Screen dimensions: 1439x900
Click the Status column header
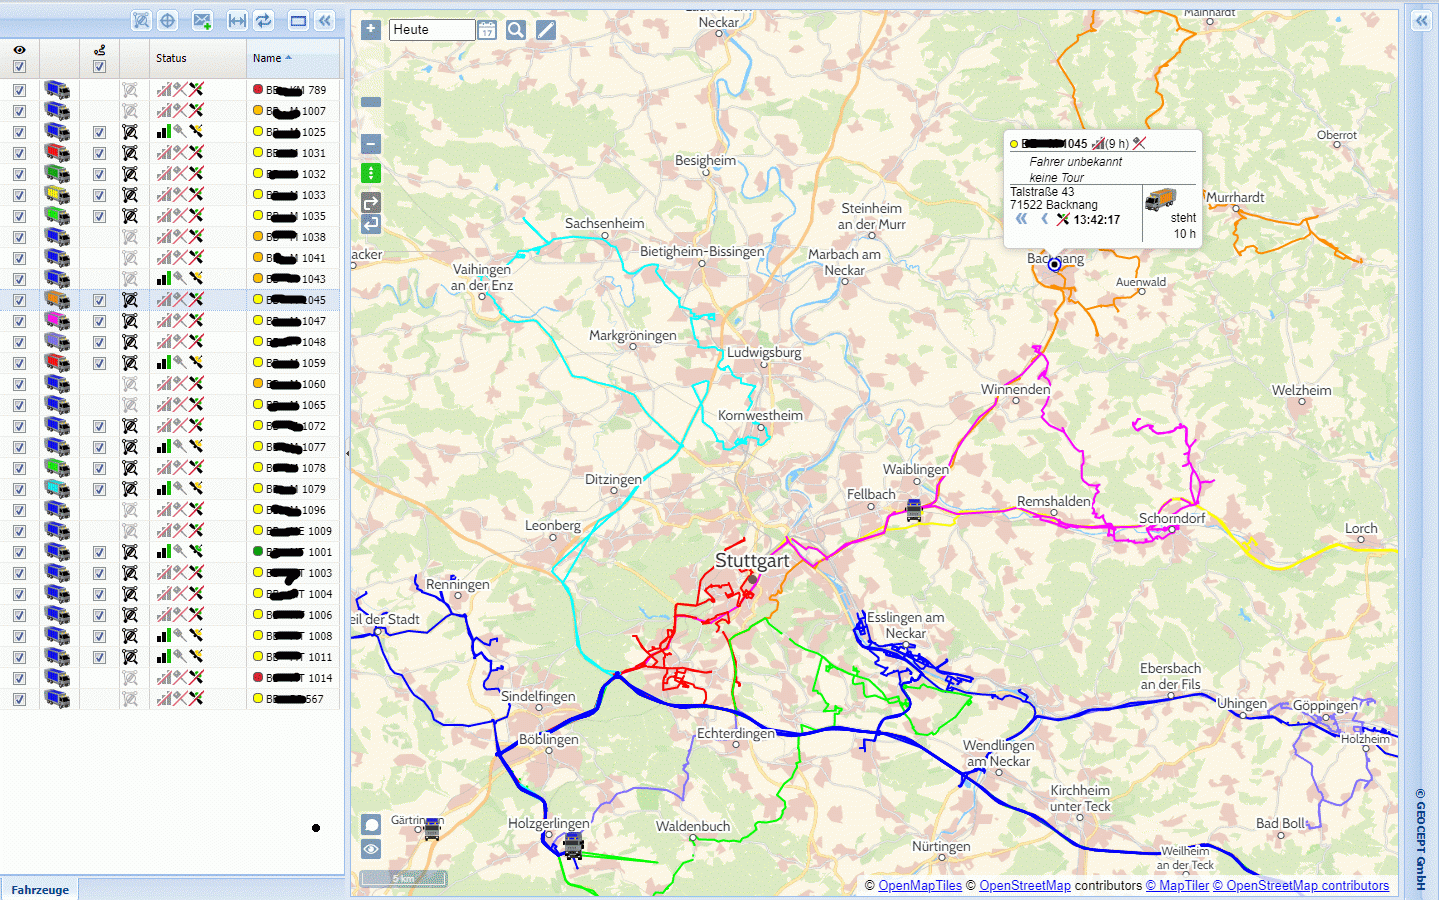coord(171,58)
